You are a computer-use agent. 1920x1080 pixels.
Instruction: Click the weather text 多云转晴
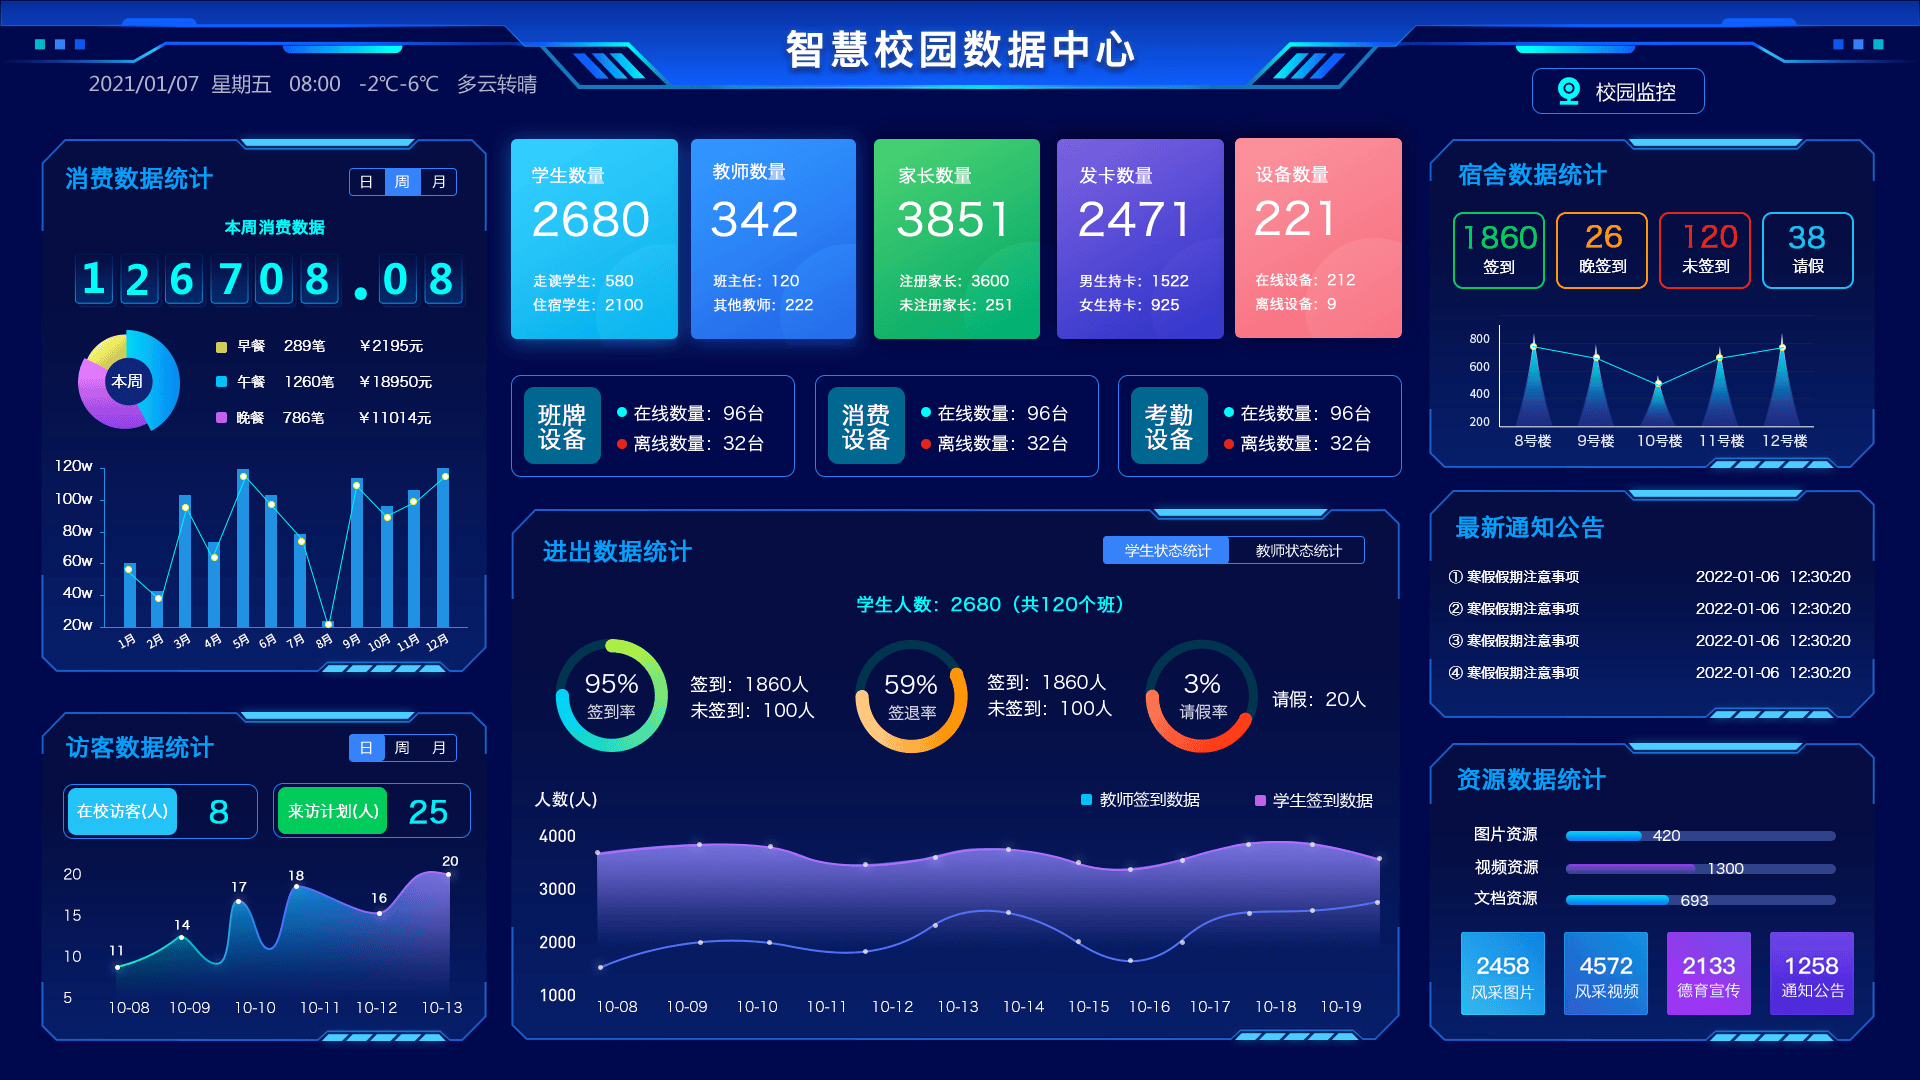click(497, 84)
